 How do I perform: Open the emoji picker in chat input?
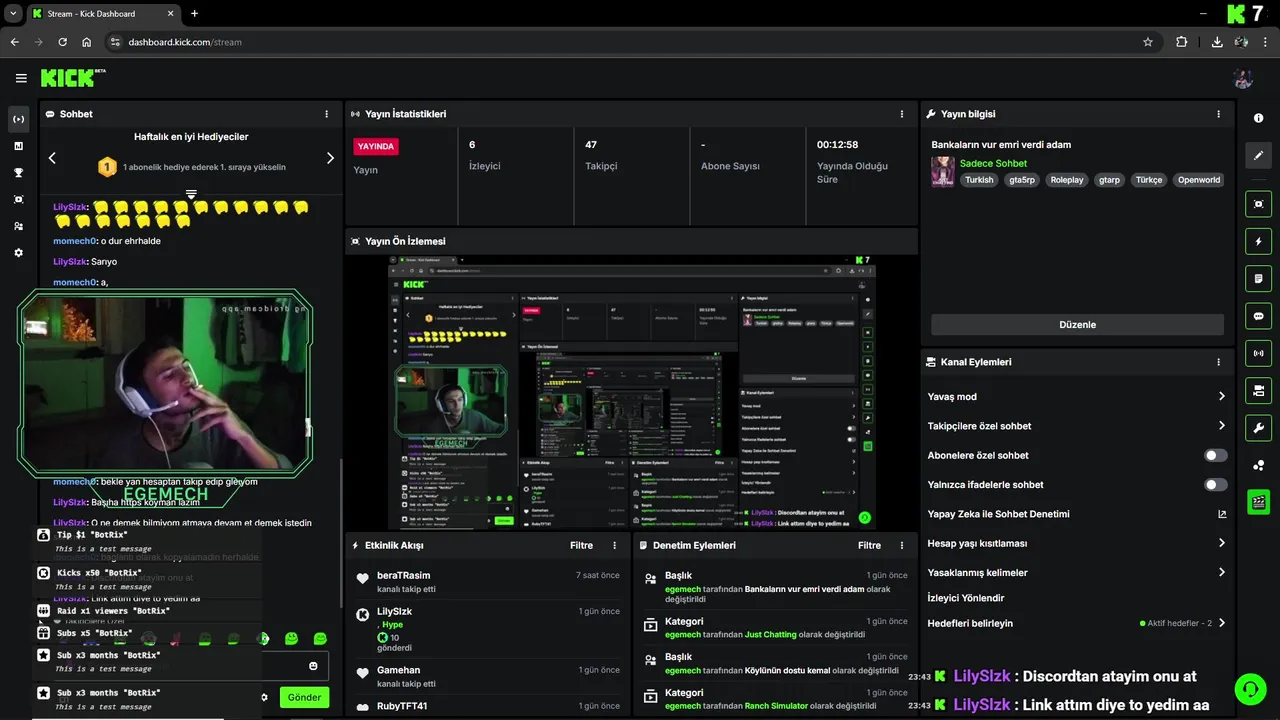pos(313,666)
